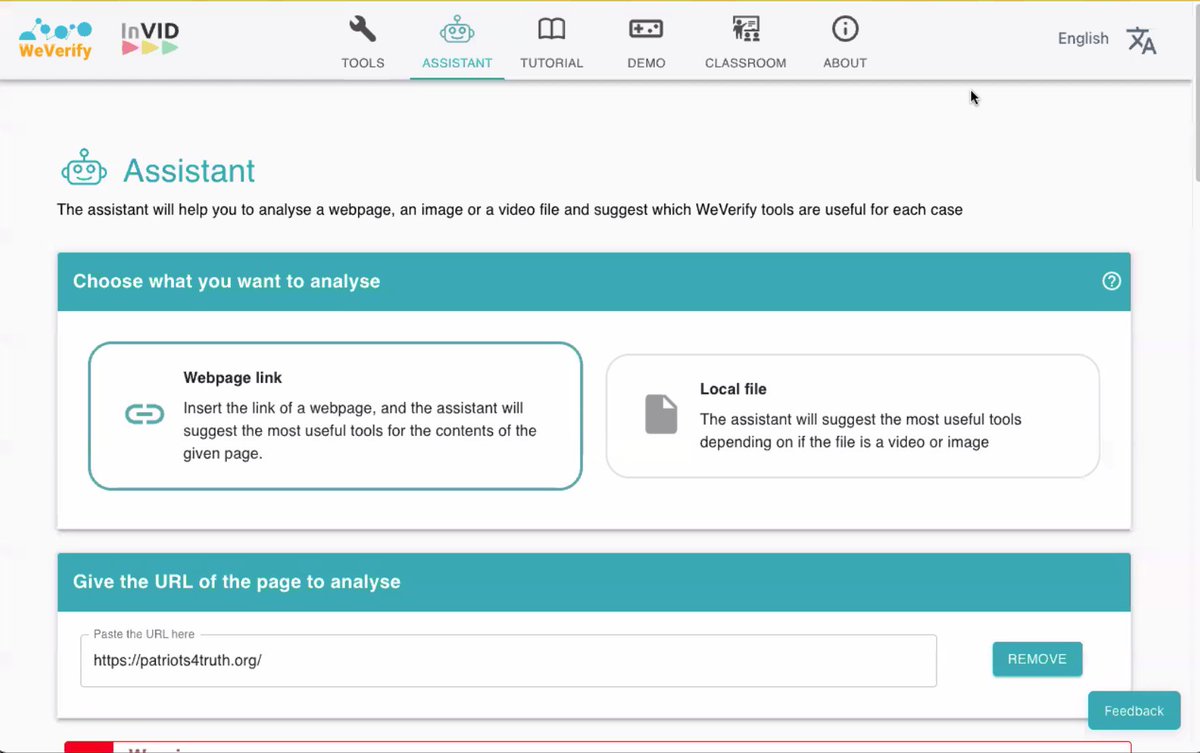Open the TOOLS tab
The width and height of the screenshot is (1200, 753).
coord(362,41)
